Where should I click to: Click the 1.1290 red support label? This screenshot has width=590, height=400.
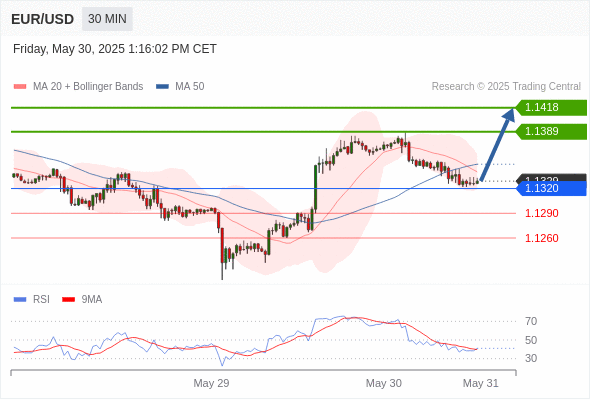click(542, 213)
